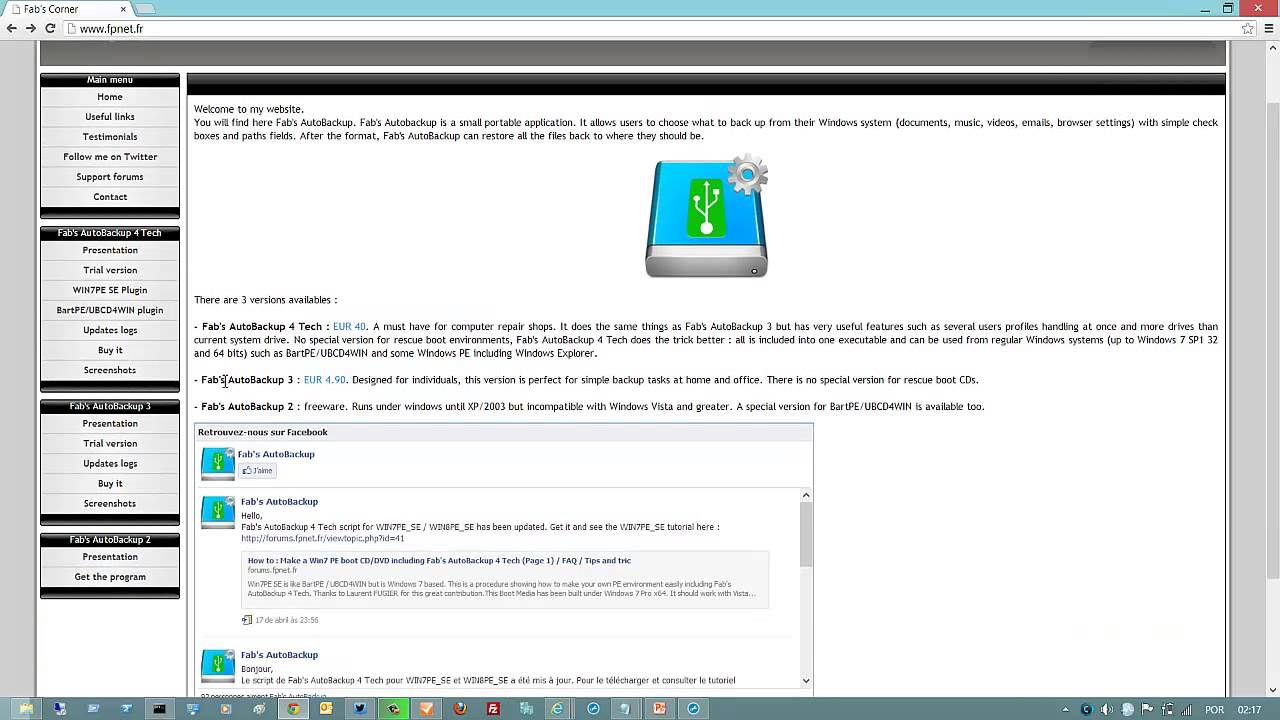
Task: Open the Action Center flag tray icon
Action: tap(1147, 710)
